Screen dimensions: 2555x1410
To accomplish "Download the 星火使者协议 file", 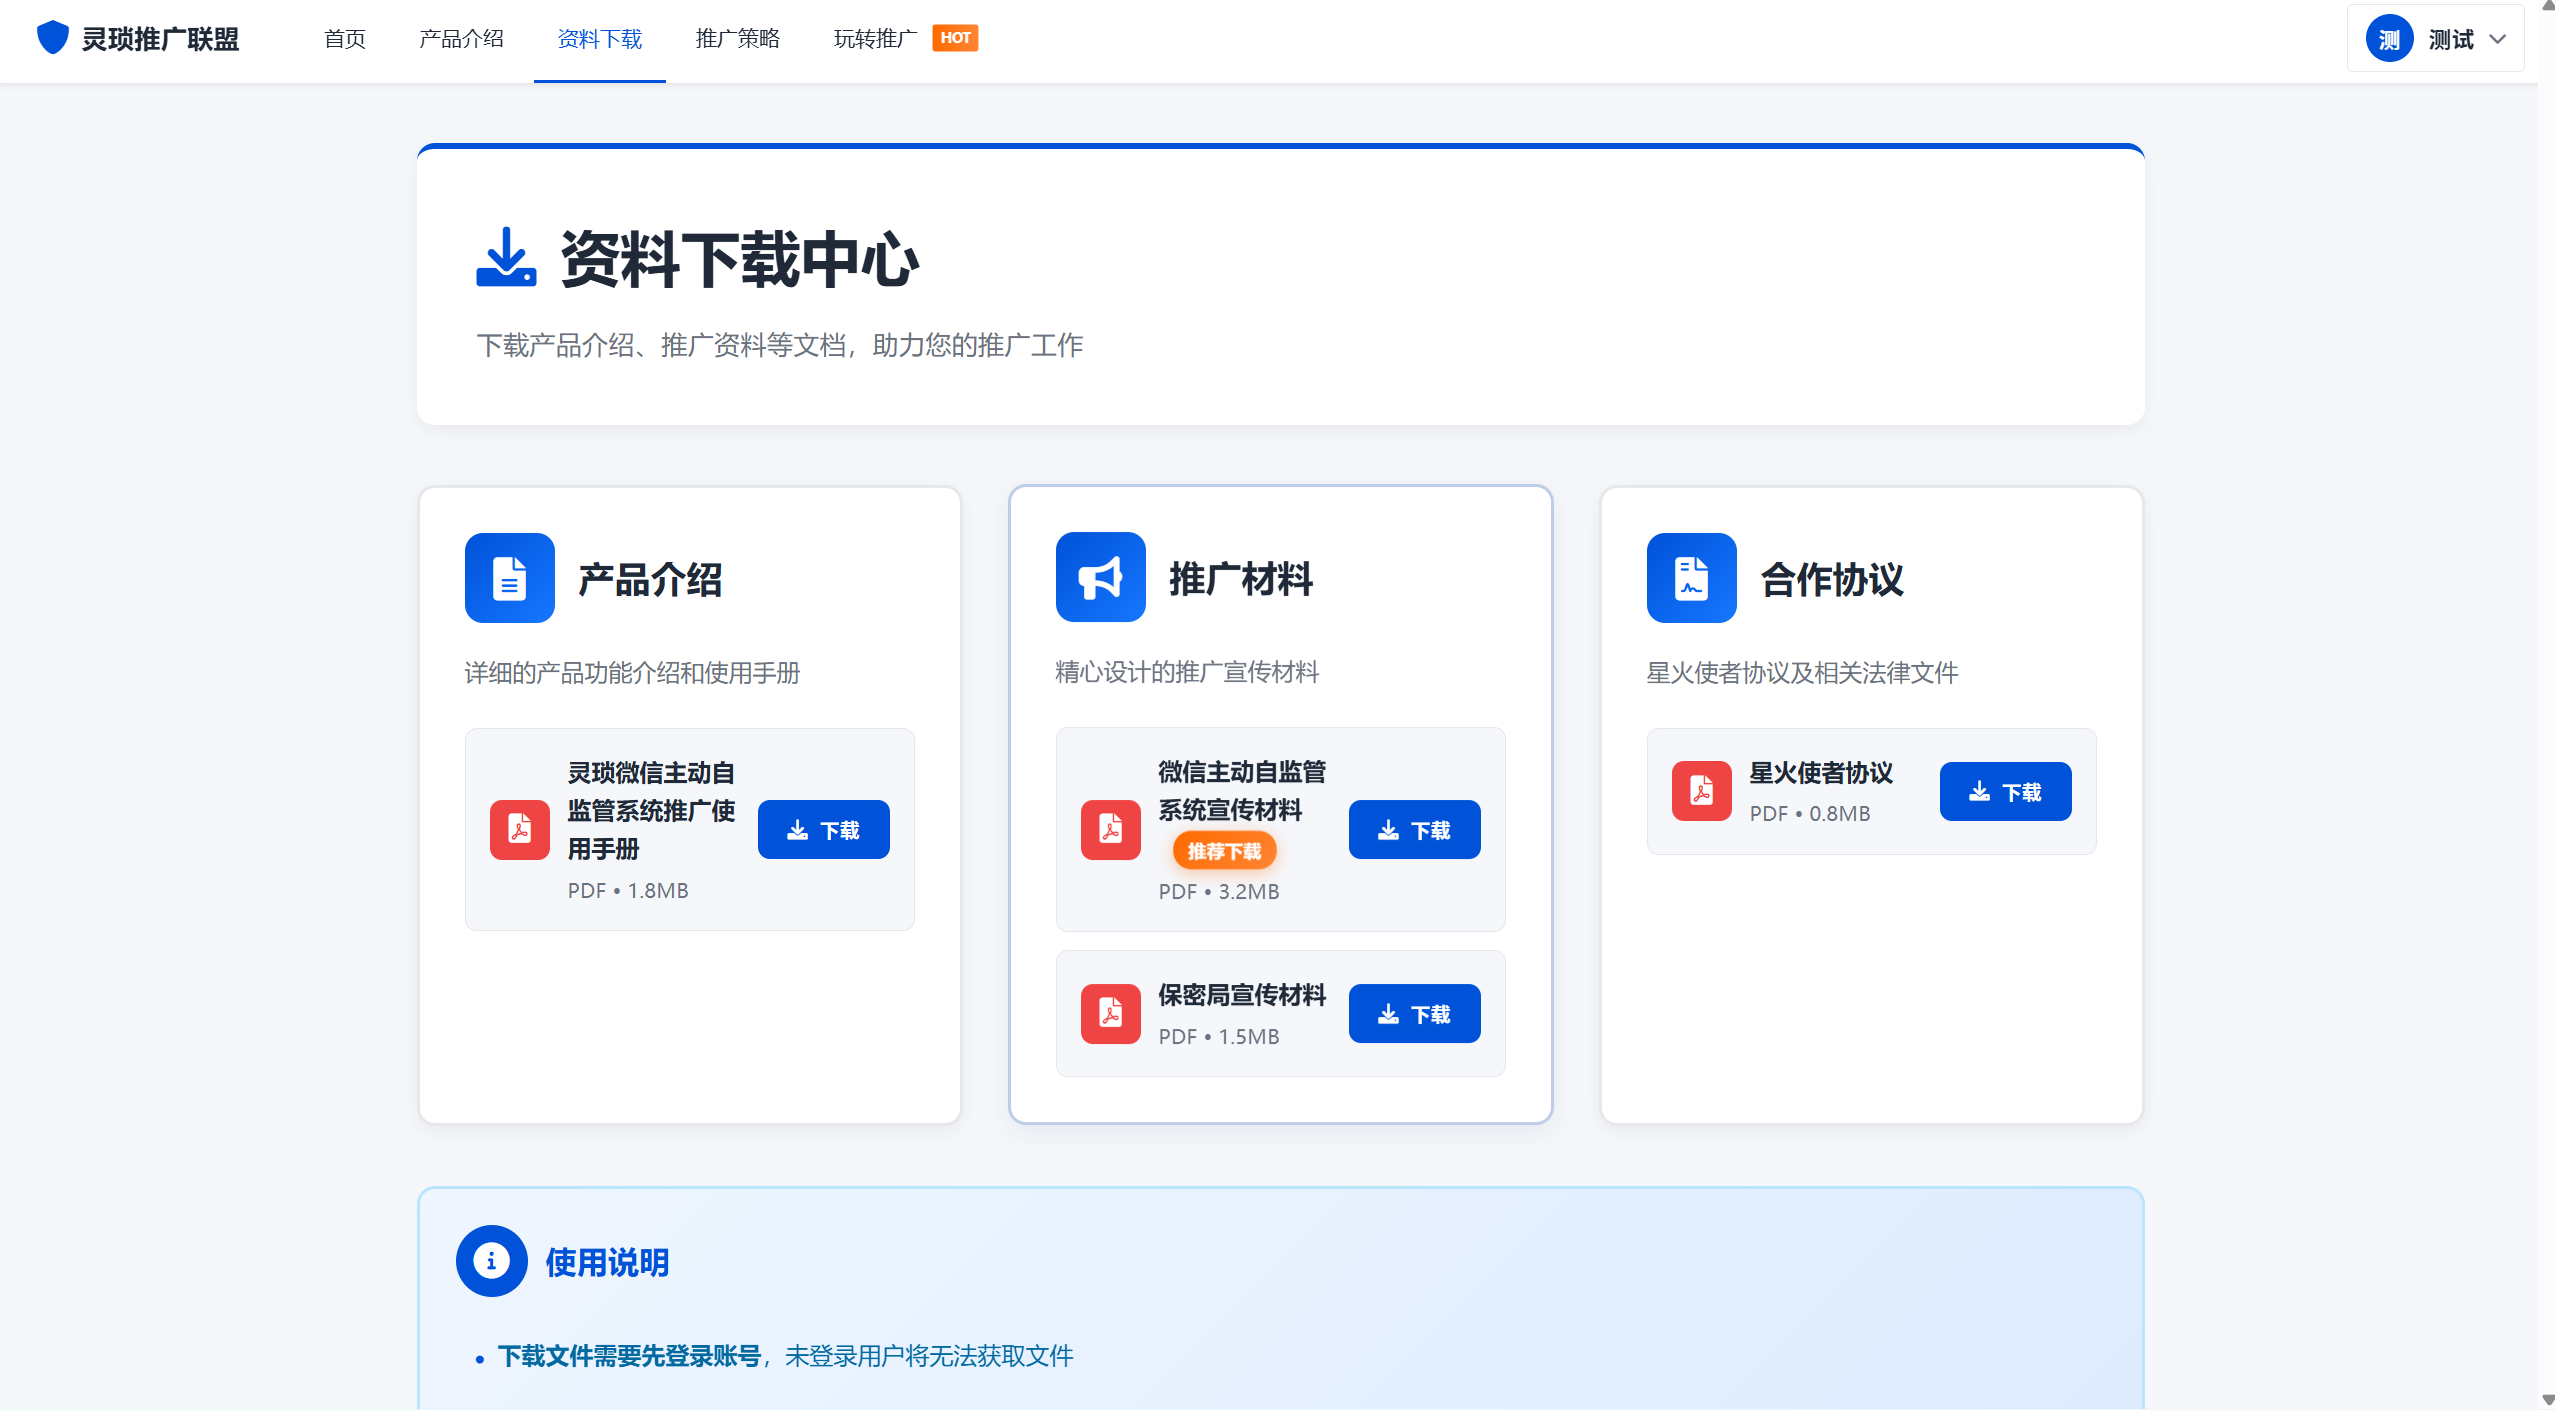I will pos(2005,791).
